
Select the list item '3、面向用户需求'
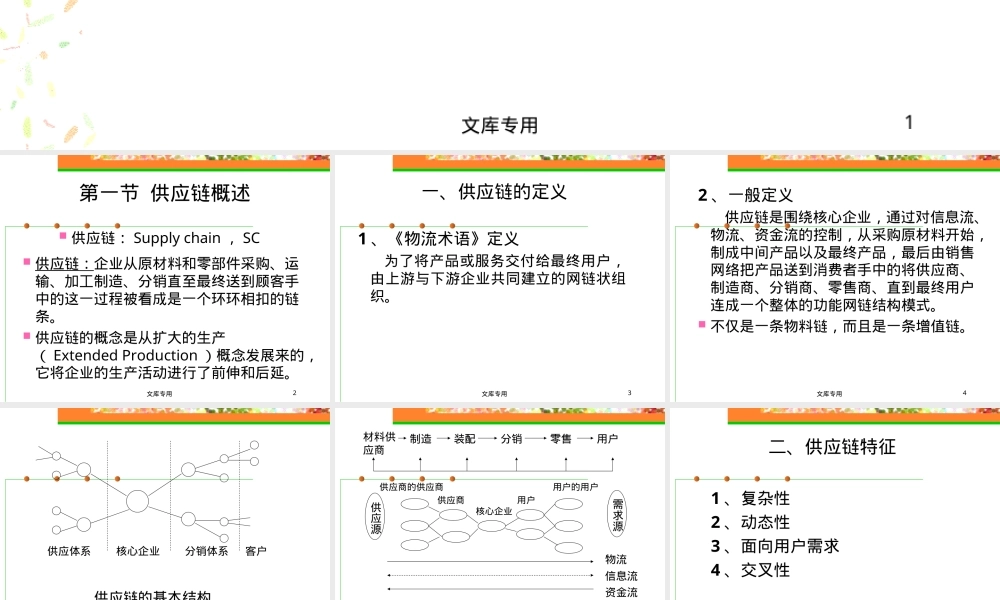point(775,546)
